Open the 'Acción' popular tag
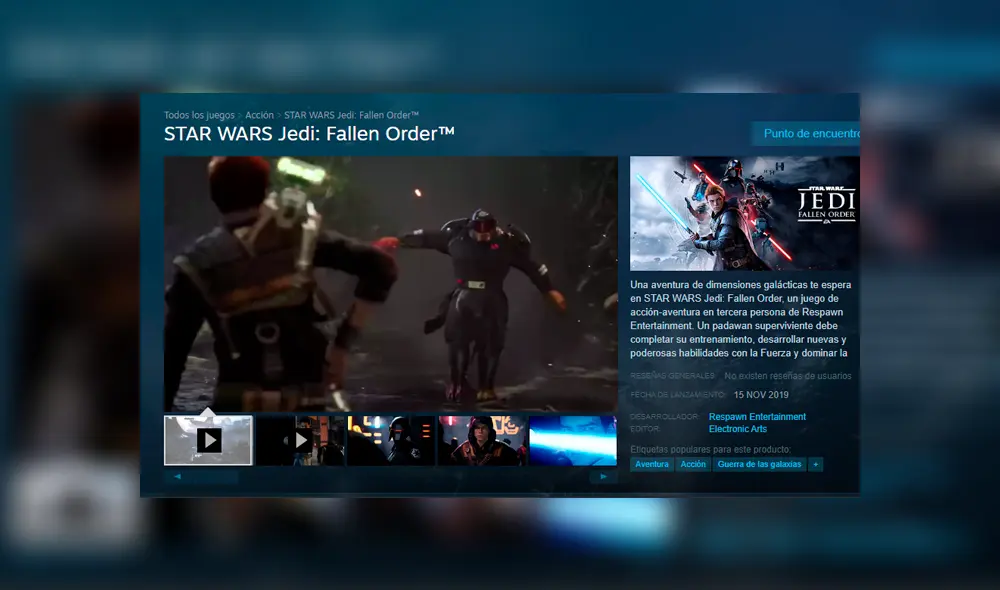 click(x=693, y=464)
